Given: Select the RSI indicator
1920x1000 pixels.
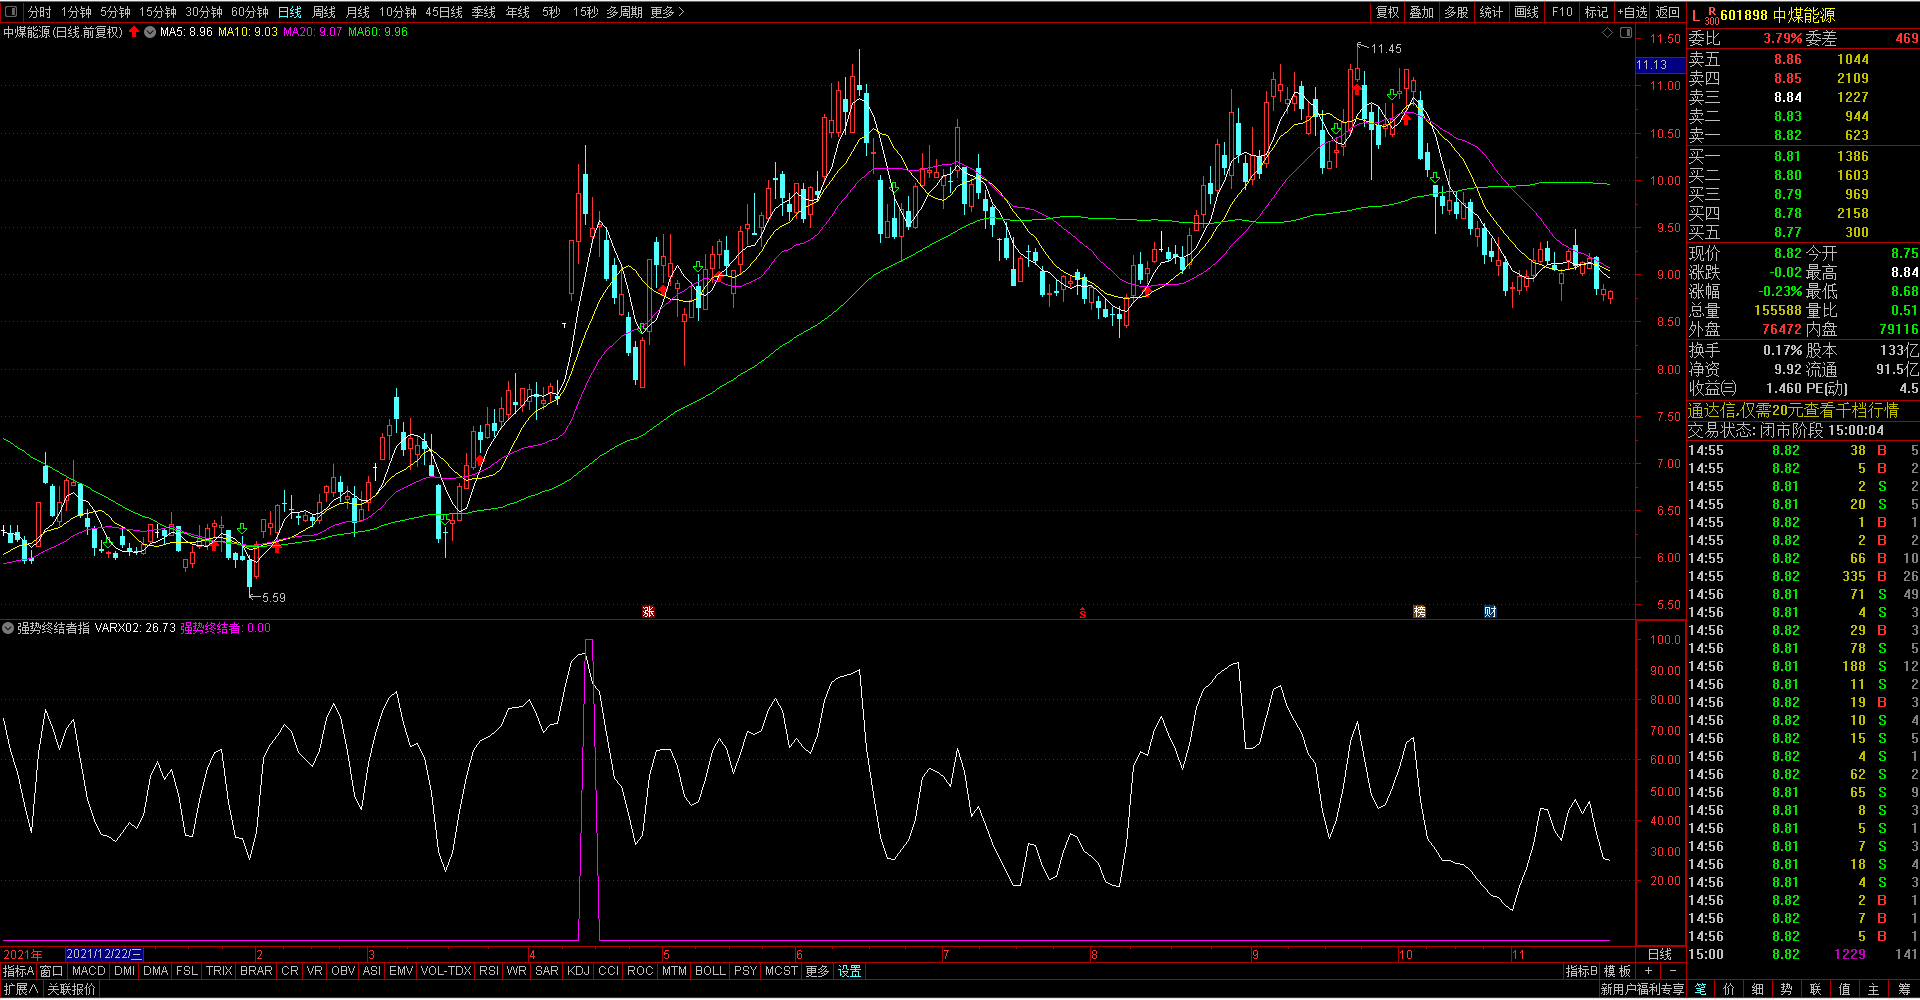Looking at the screenshot, I should tap(489, 971).
